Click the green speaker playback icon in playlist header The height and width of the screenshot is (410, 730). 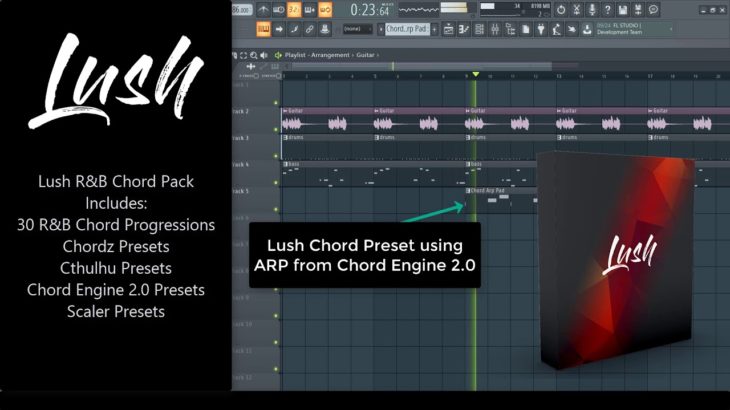[278, 55]
